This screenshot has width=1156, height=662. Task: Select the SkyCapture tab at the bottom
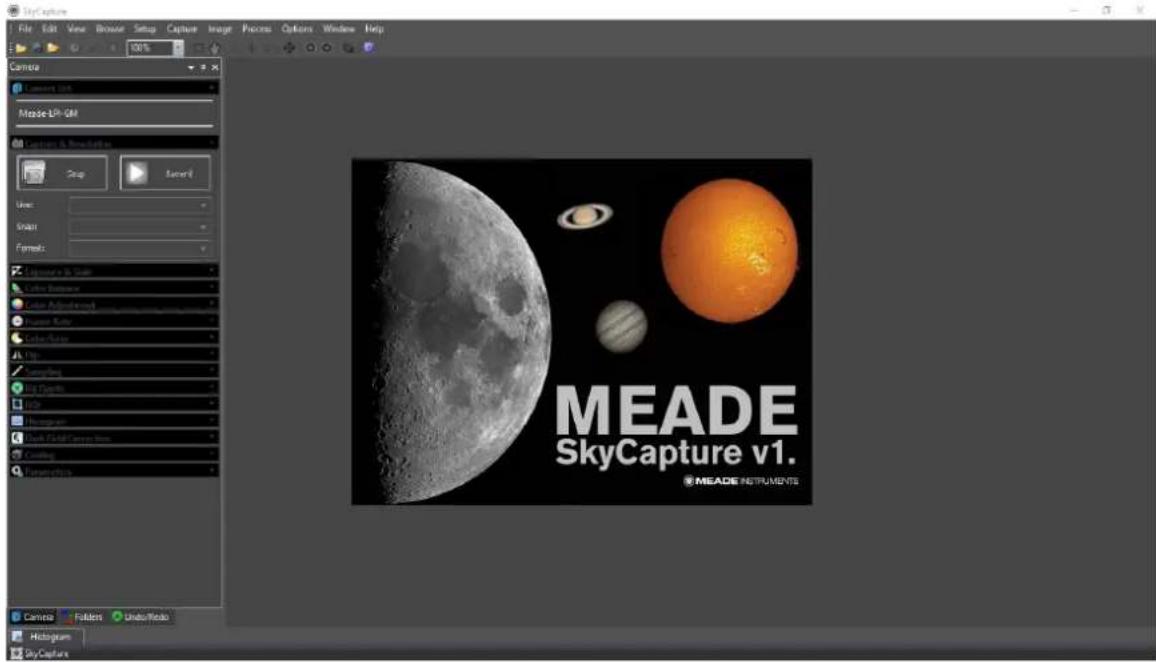(41, 654)
